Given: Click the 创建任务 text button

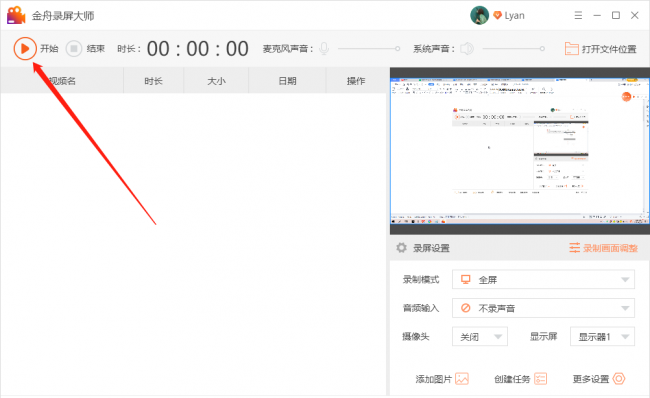Looking at the screenshot, I should pos(512,379).
